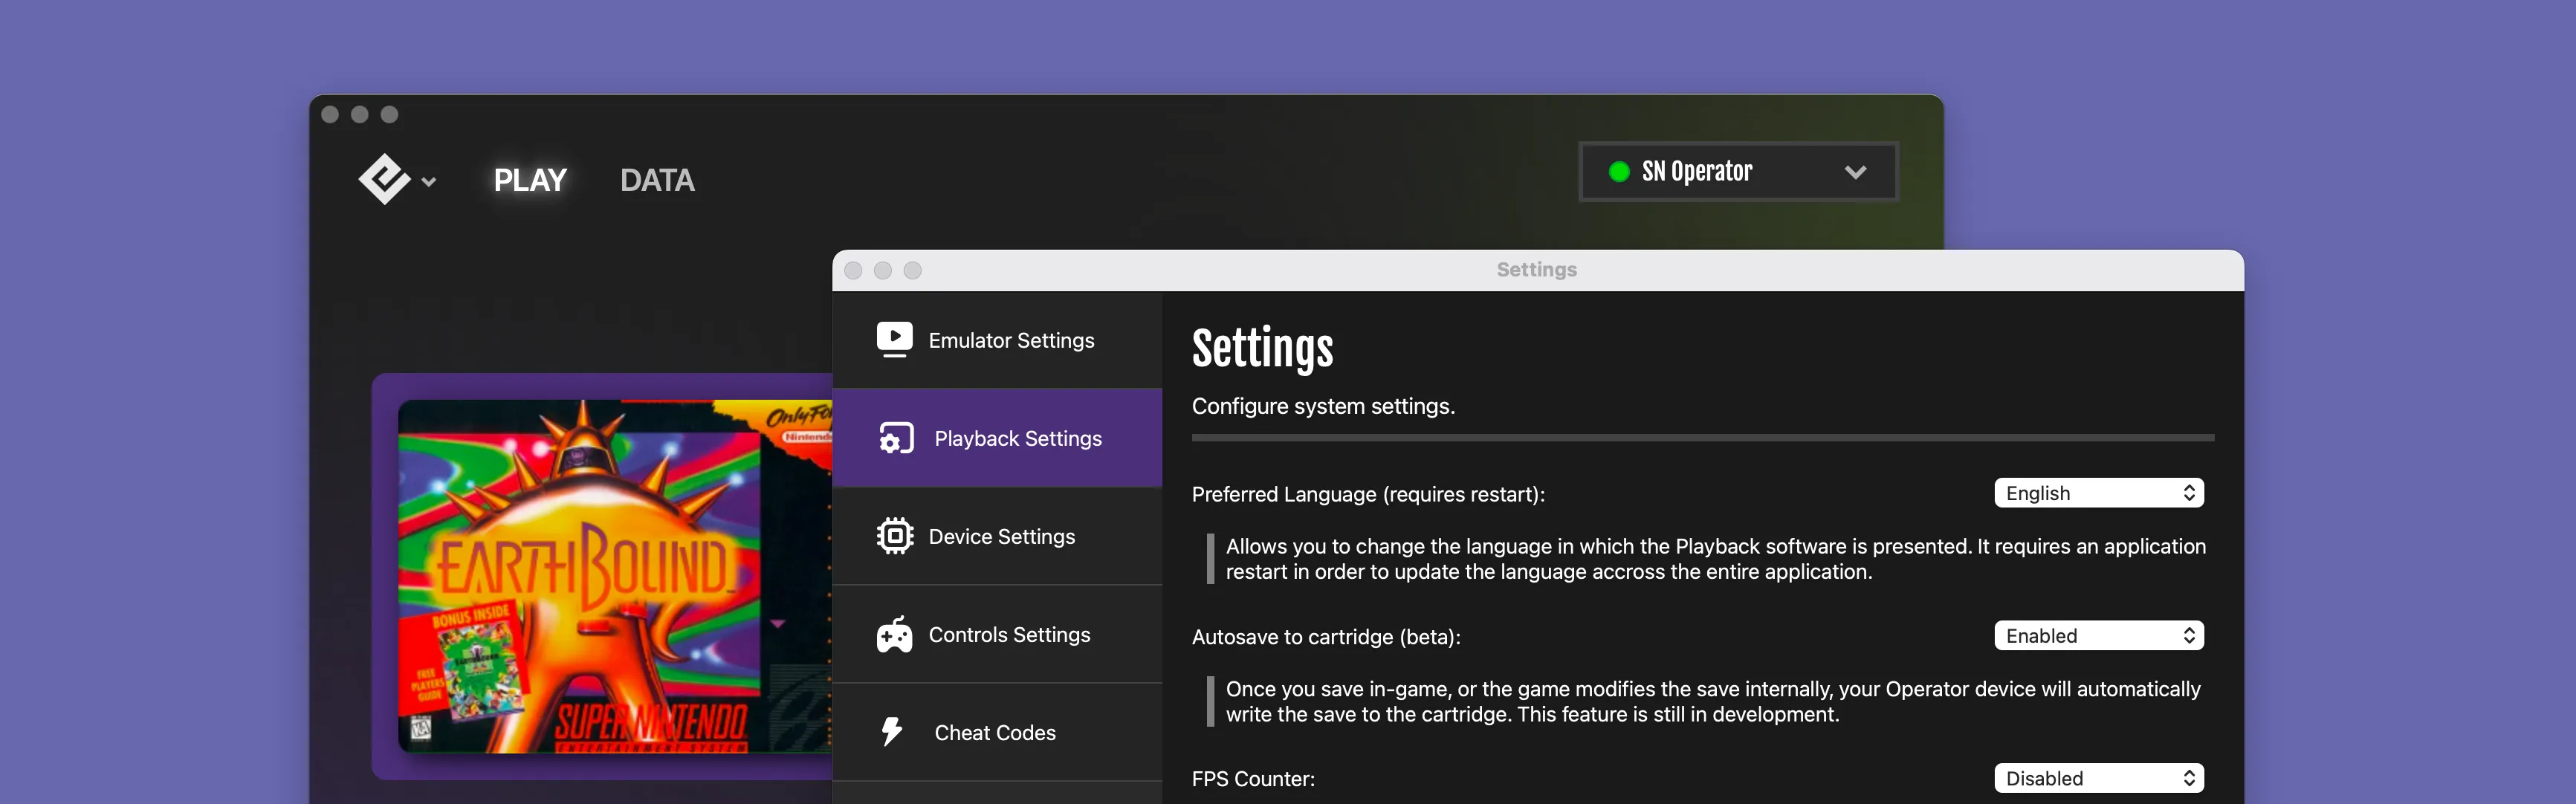This screenshot has height=804, width=2576.
Task: Click the Cheat Codes lightning bolt icon
Action: click(895, 731)
